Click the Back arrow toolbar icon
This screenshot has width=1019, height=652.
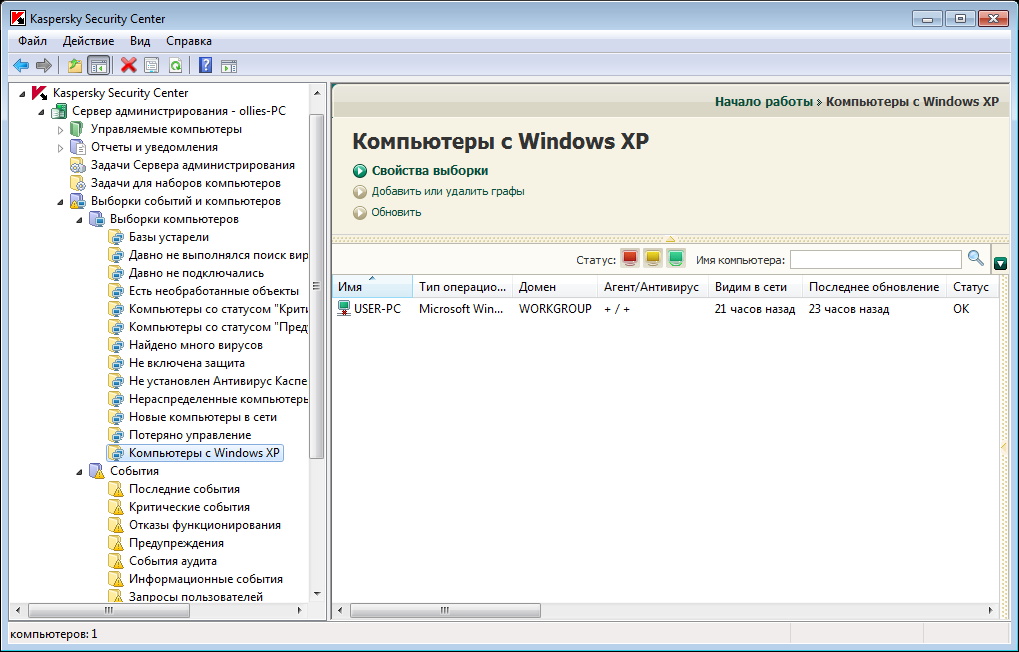(21, 65)
